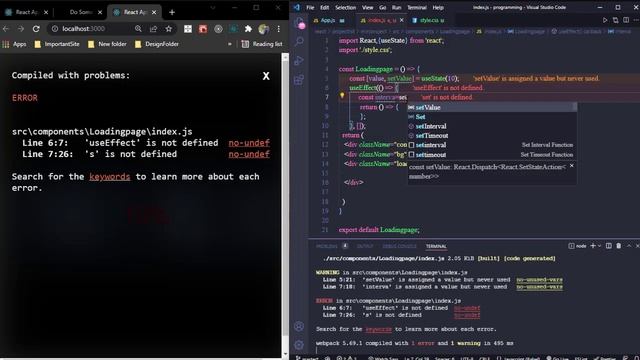This screenshot has height=360, width=640.
Task: Select setTimeout autocomplete suggestion
Action: [492, 136]
